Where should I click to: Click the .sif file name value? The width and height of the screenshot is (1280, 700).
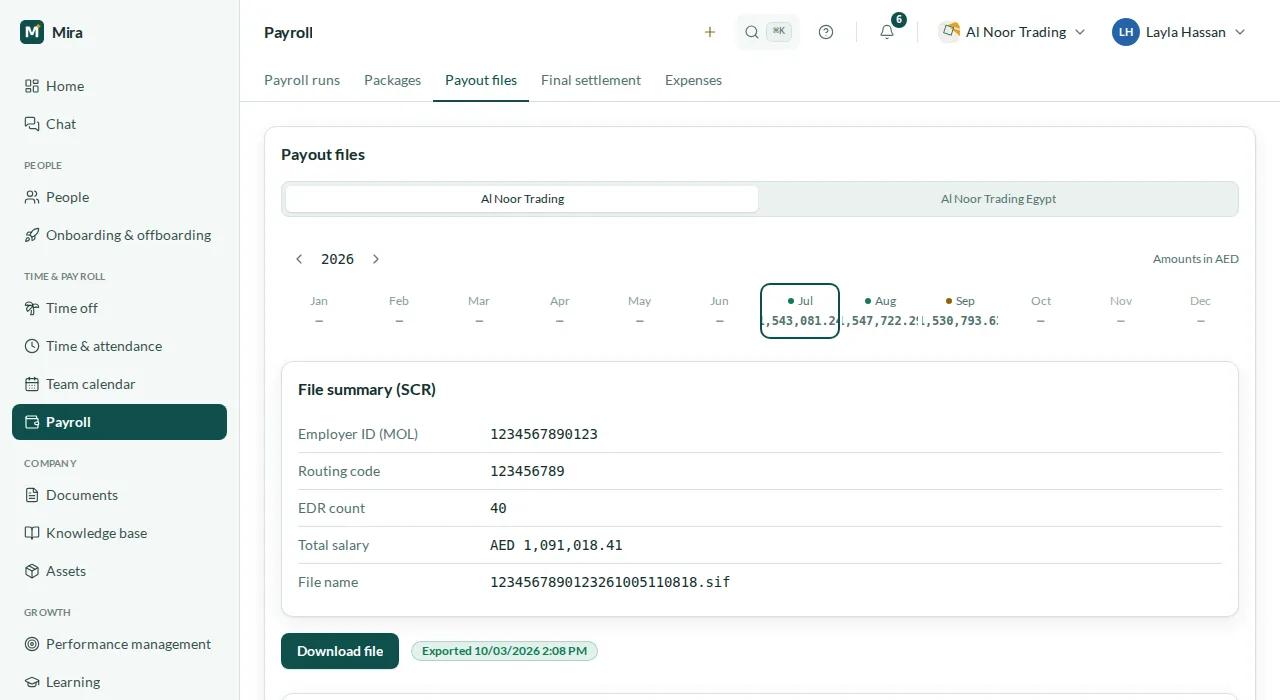610,582
